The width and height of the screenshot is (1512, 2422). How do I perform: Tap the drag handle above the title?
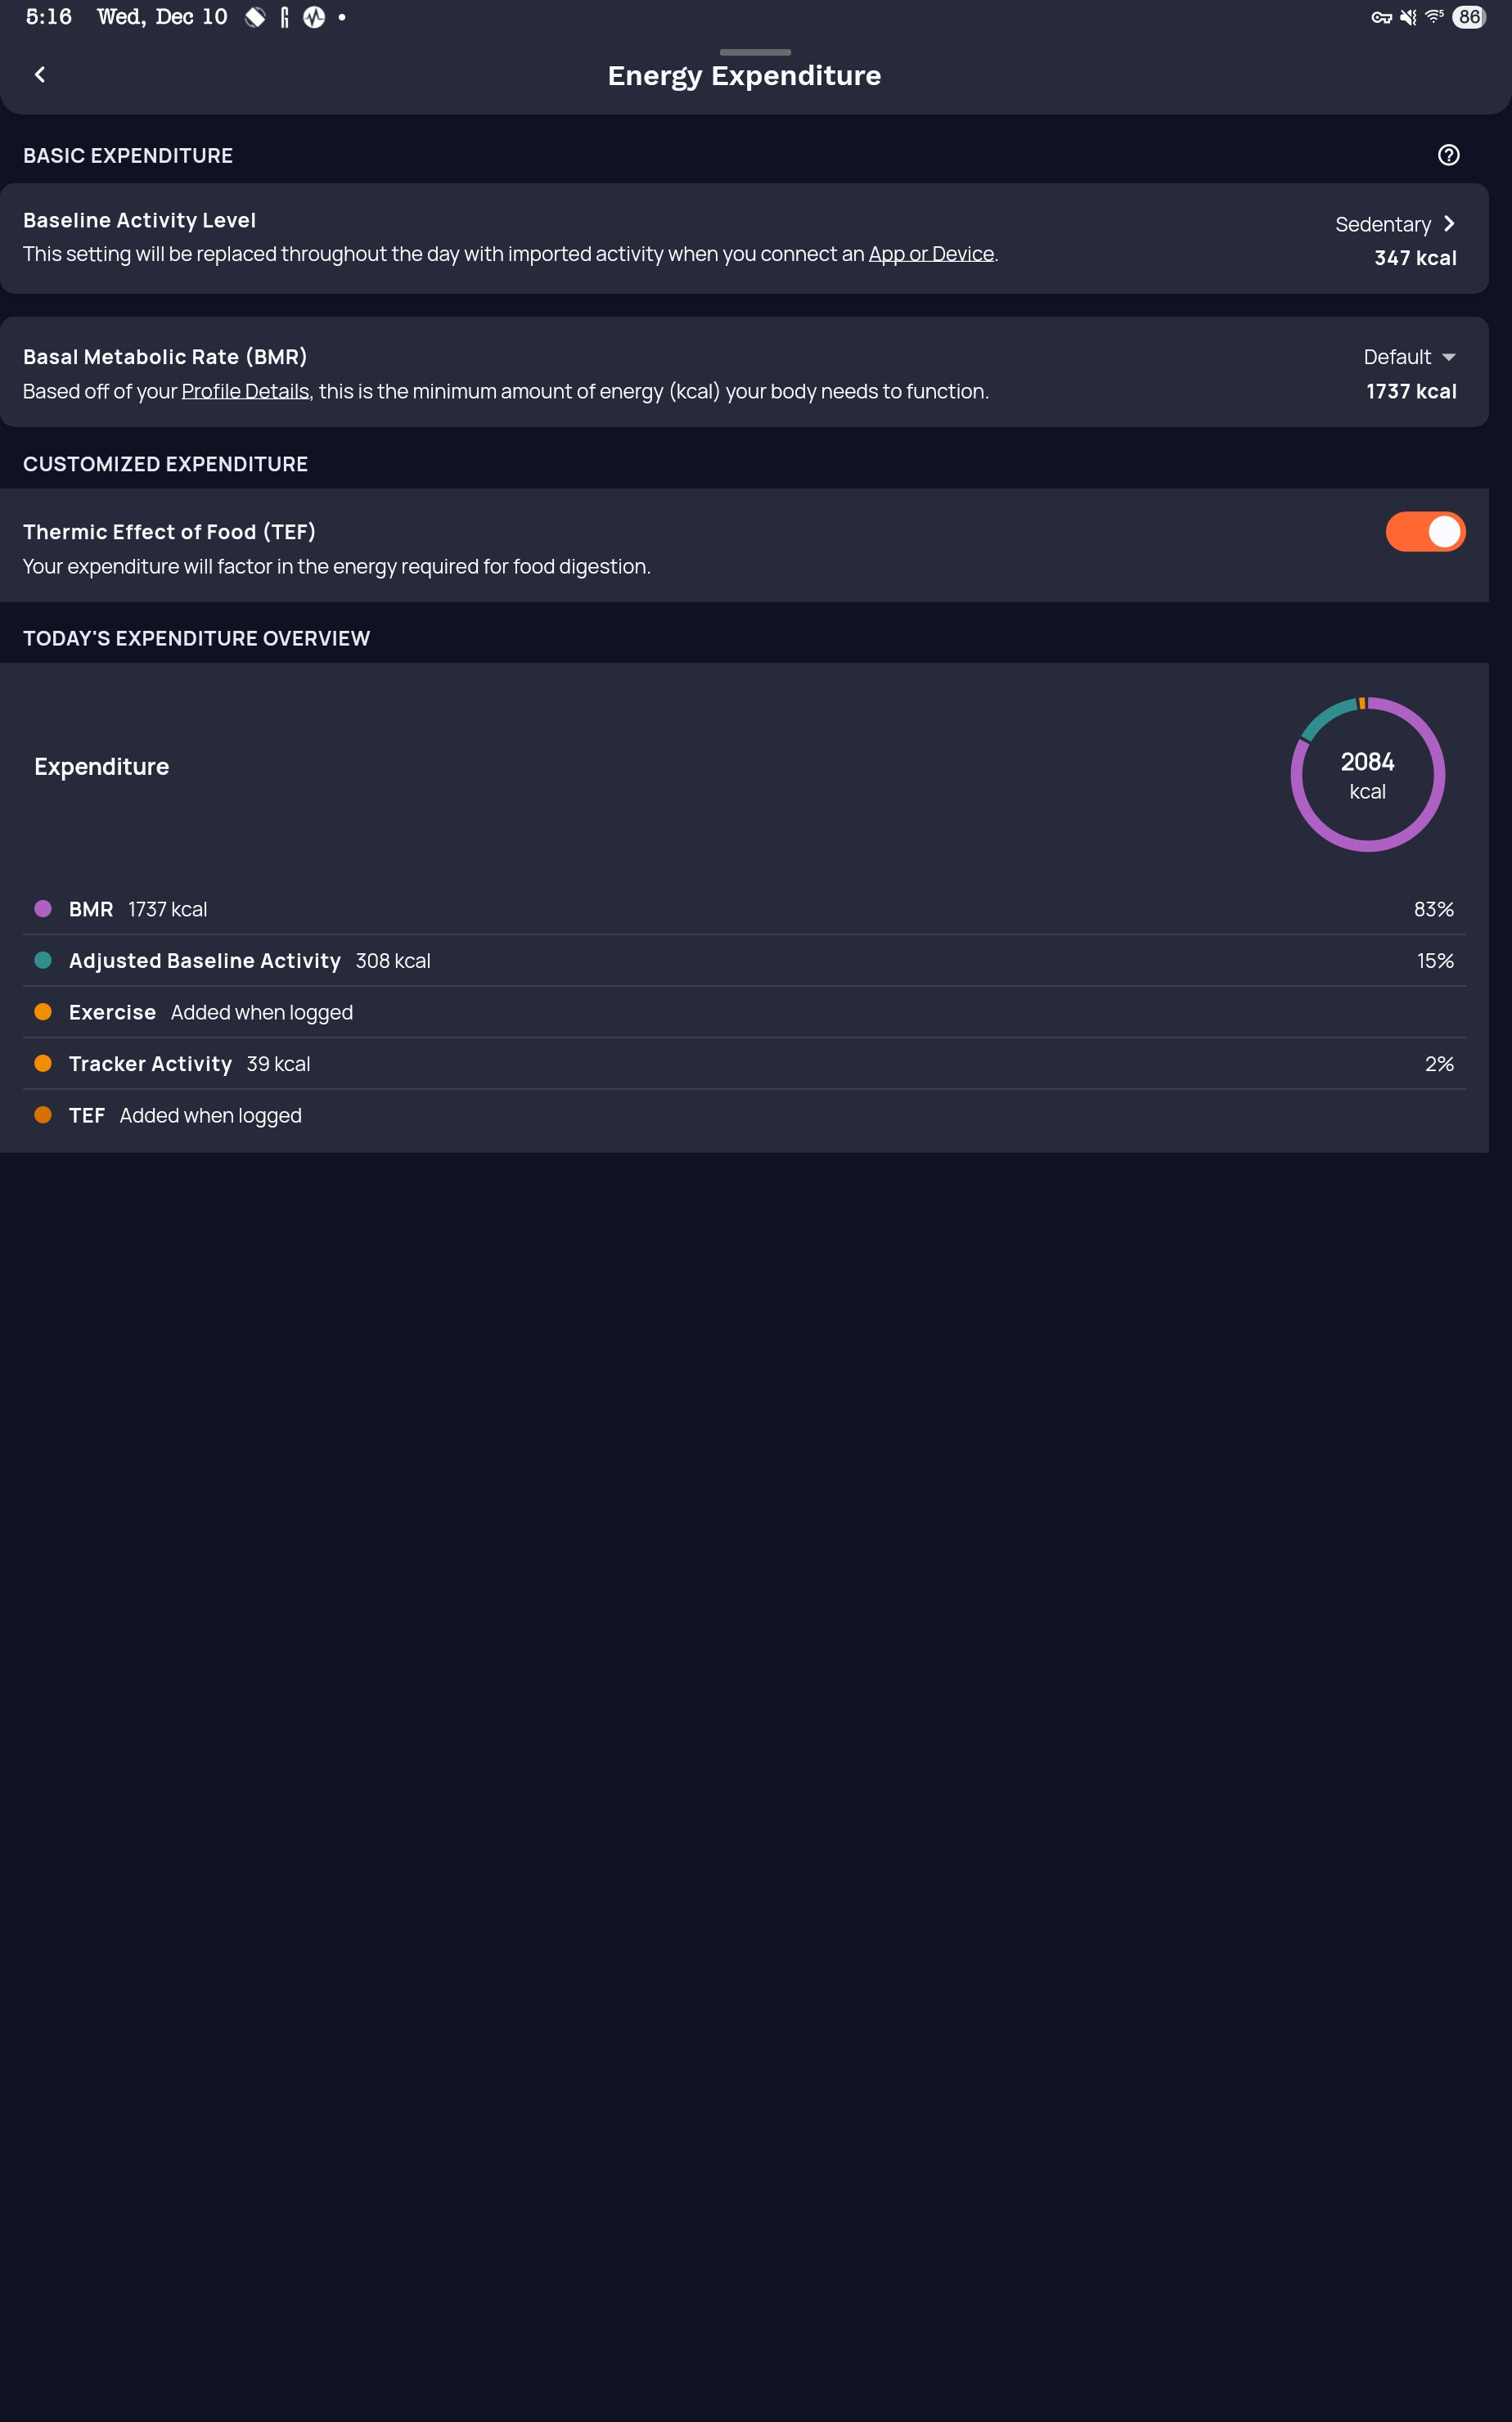click(x=755, y=52)
